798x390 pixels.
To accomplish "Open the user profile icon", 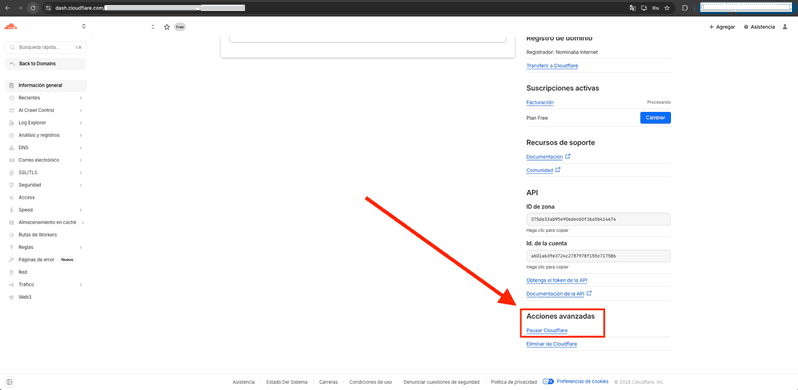I will tap(785, 27).
